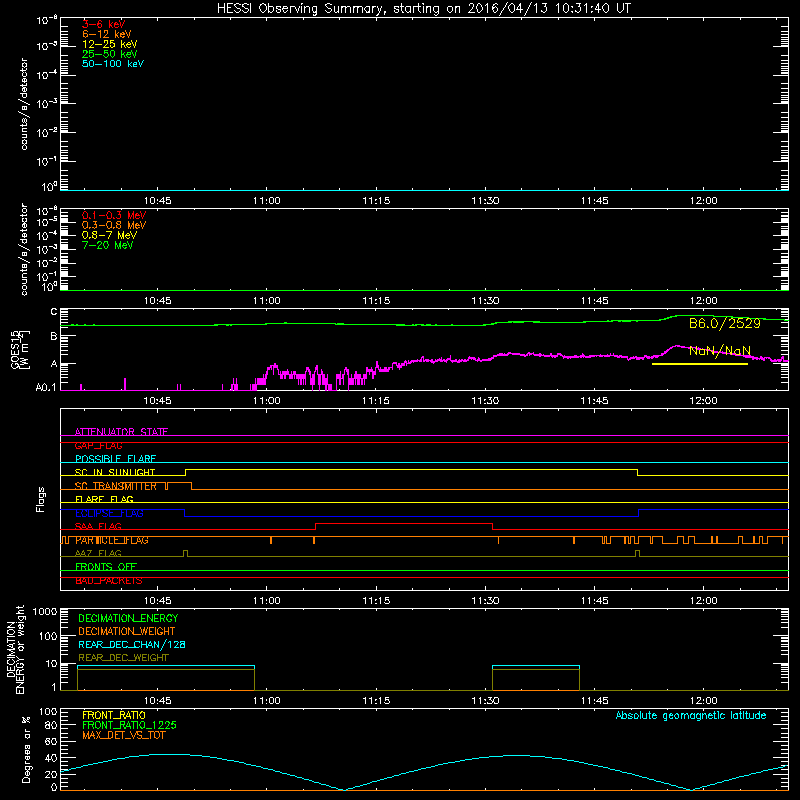Select the FLARE_FLAG label
Screen dimensions: 800x800
(104, 499)
